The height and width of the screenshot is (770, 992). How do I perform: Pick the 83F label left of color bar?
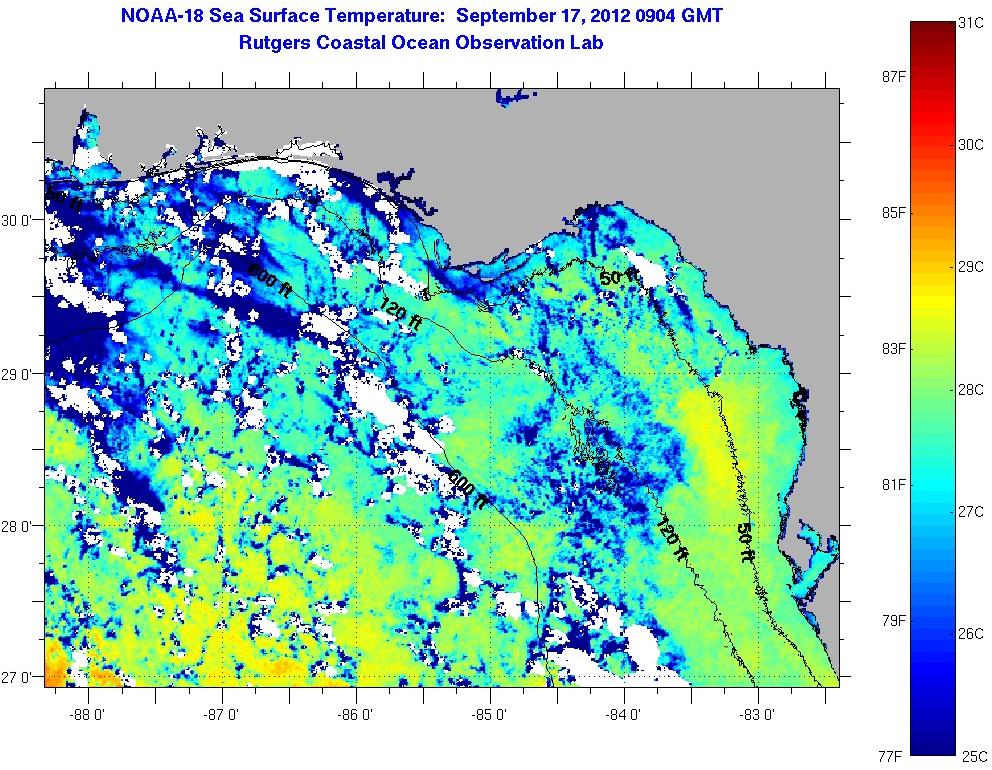coord(893,349)
